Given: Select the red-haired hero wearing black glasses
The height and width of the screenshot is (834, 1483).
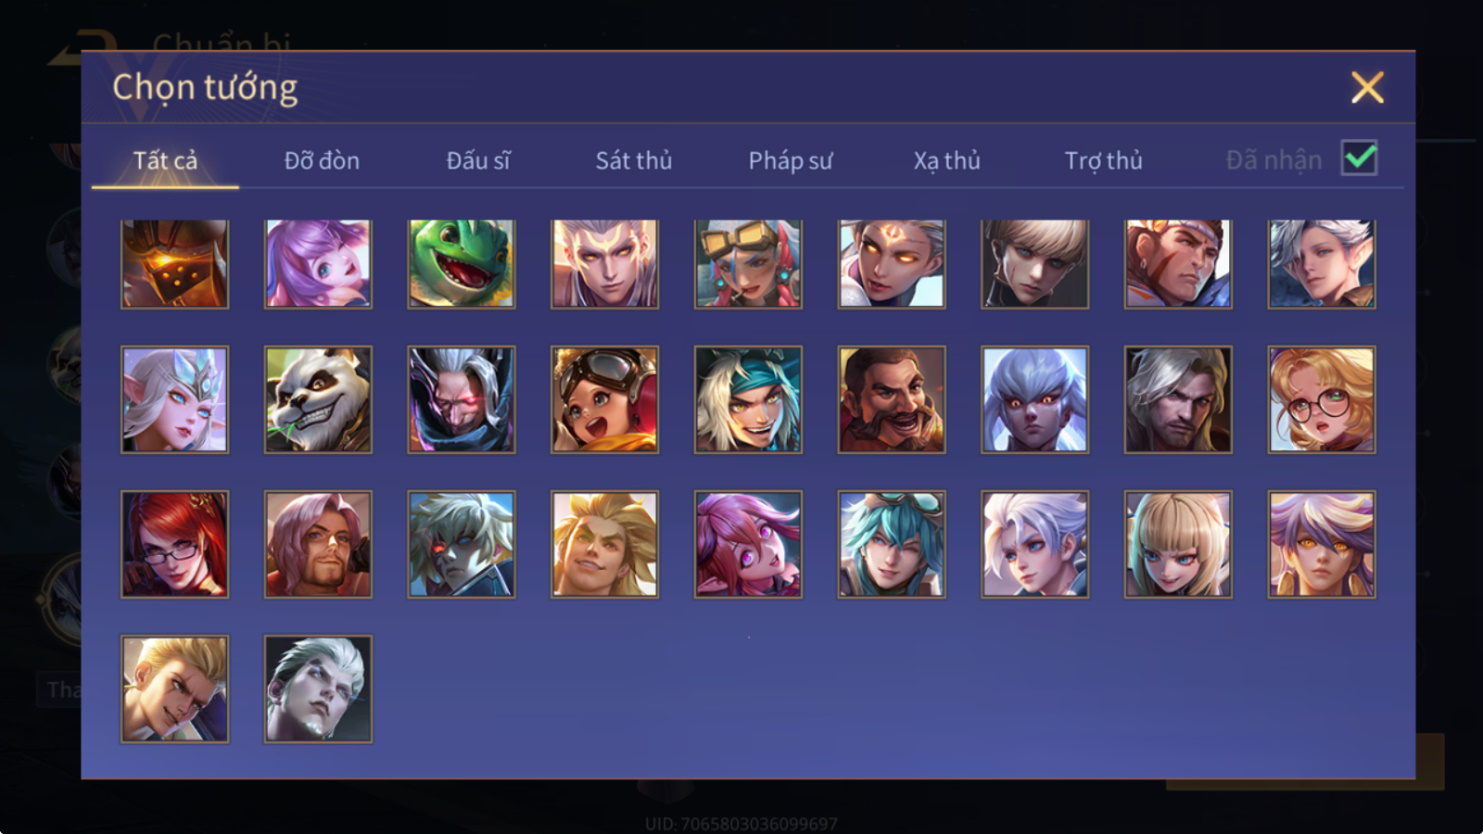Looking at the screenshot, I should tap(175, 544).
